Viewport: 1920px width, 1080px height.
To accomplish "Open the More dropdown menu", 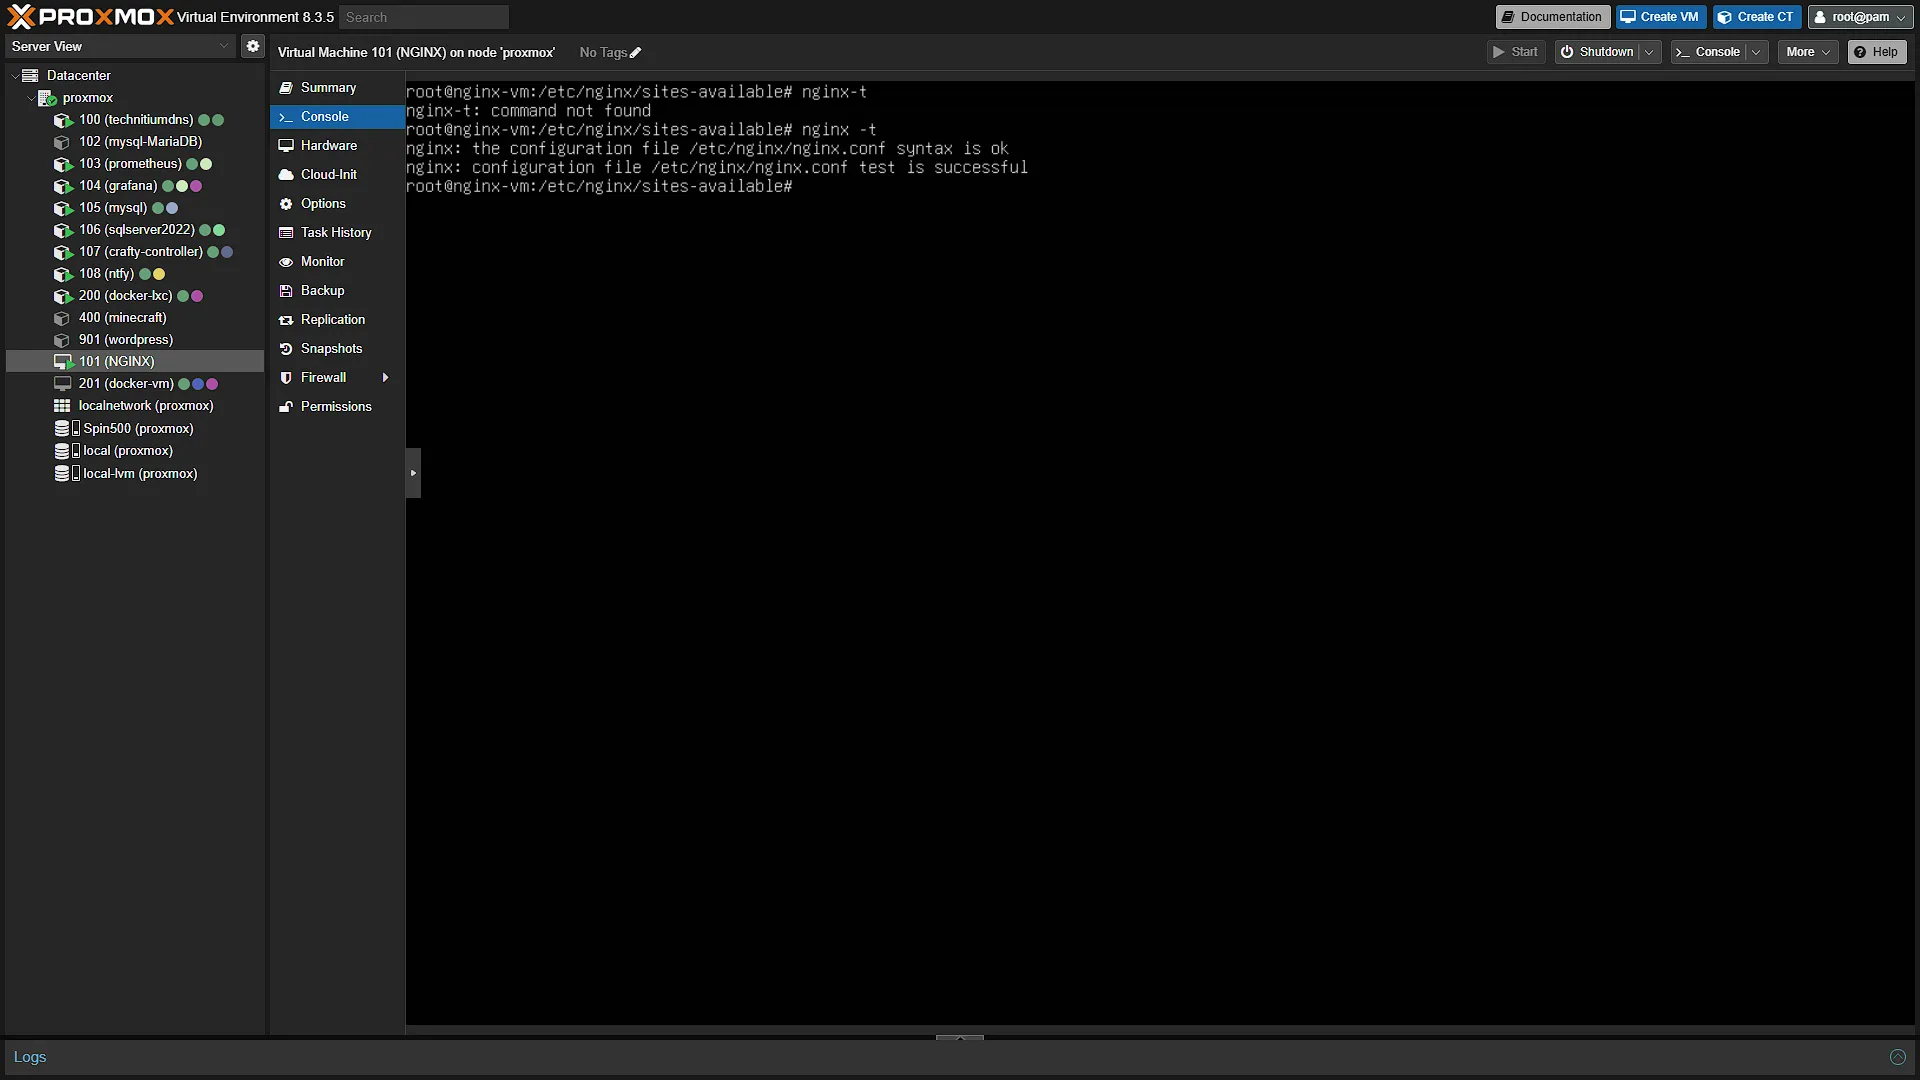I will [1808, 52].
